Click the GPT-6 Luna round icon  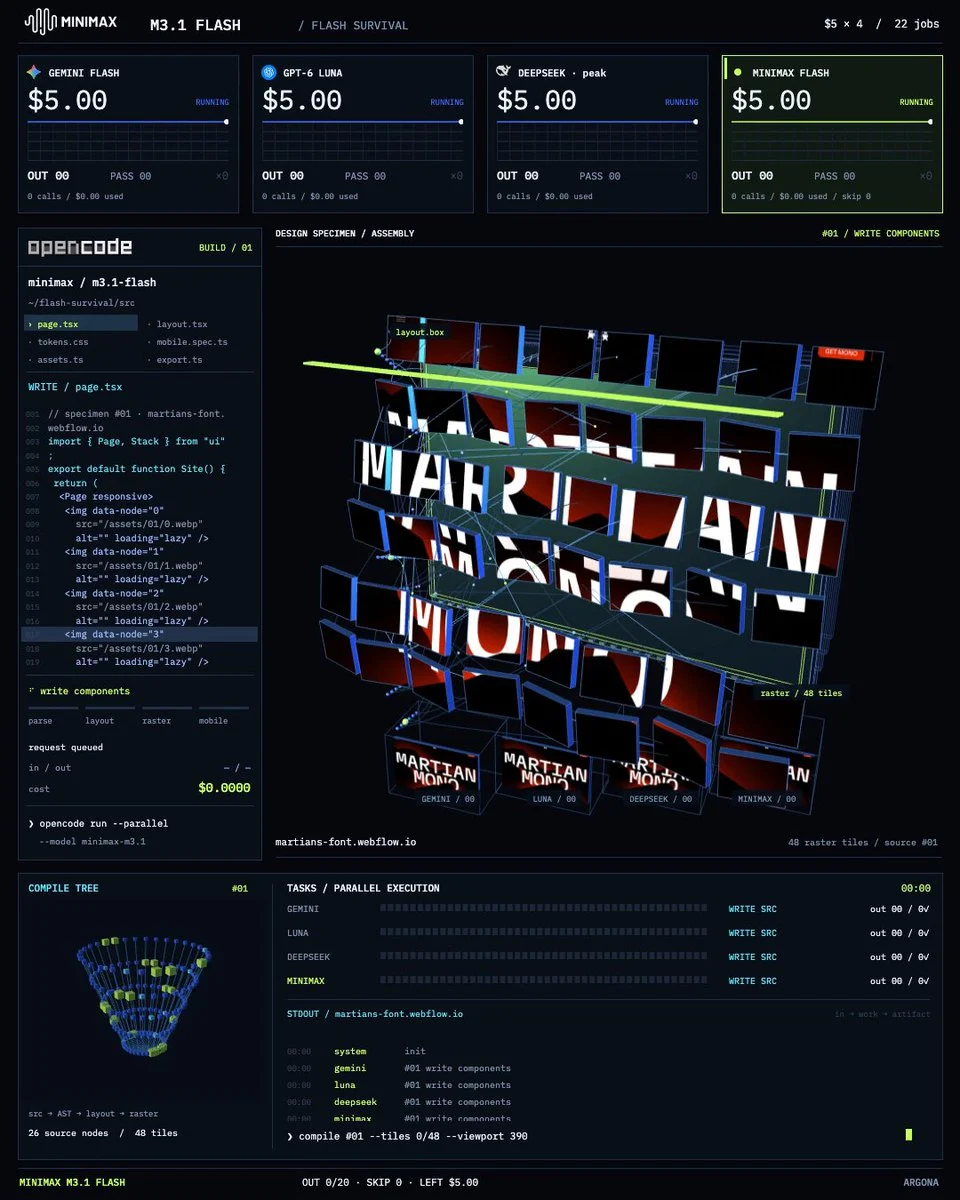(x=269, y=73)
